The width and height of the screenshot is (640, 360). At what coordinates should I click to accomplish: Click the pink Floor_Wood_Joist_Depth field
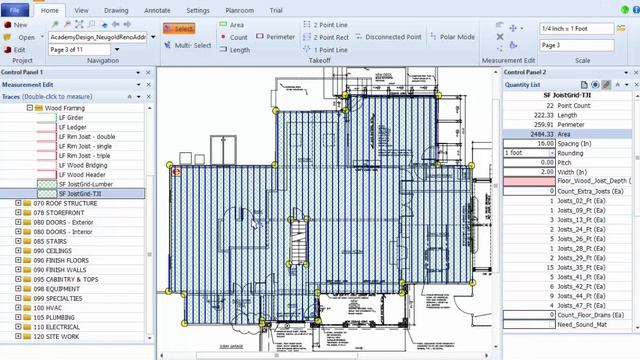(x=529, y=181)
